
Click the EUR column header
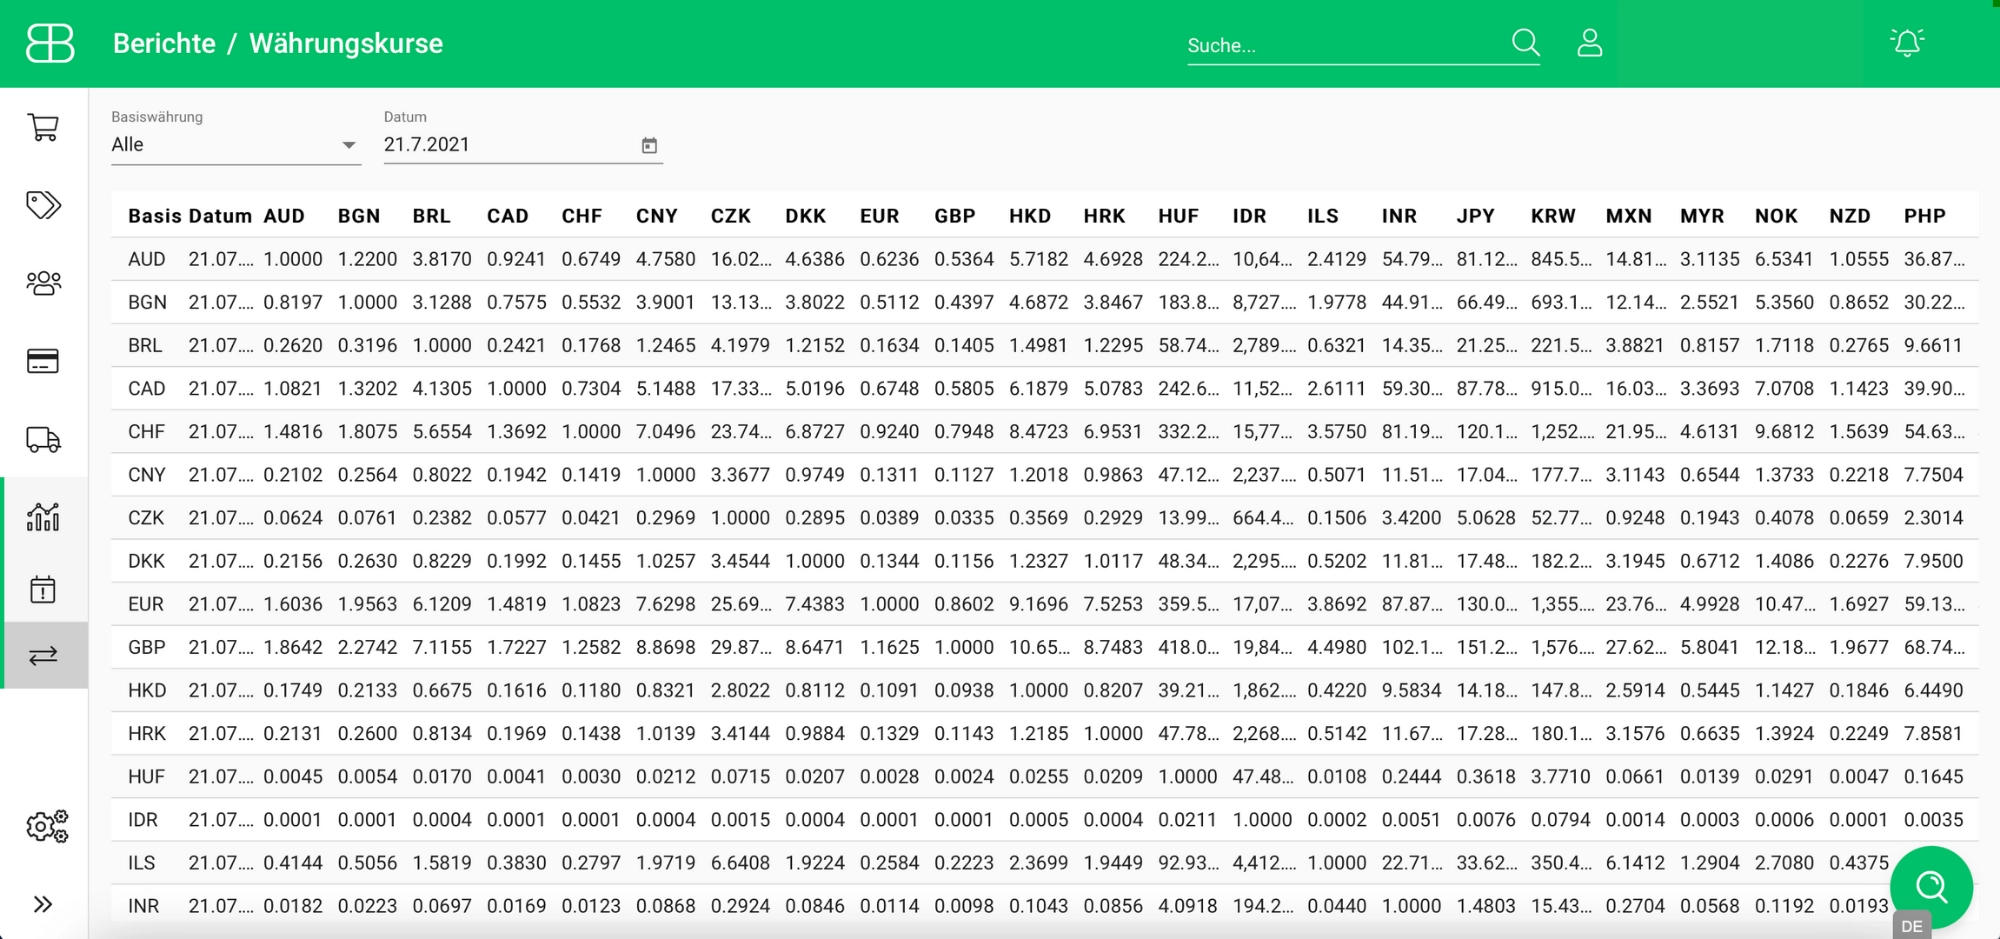click(879, 216)
